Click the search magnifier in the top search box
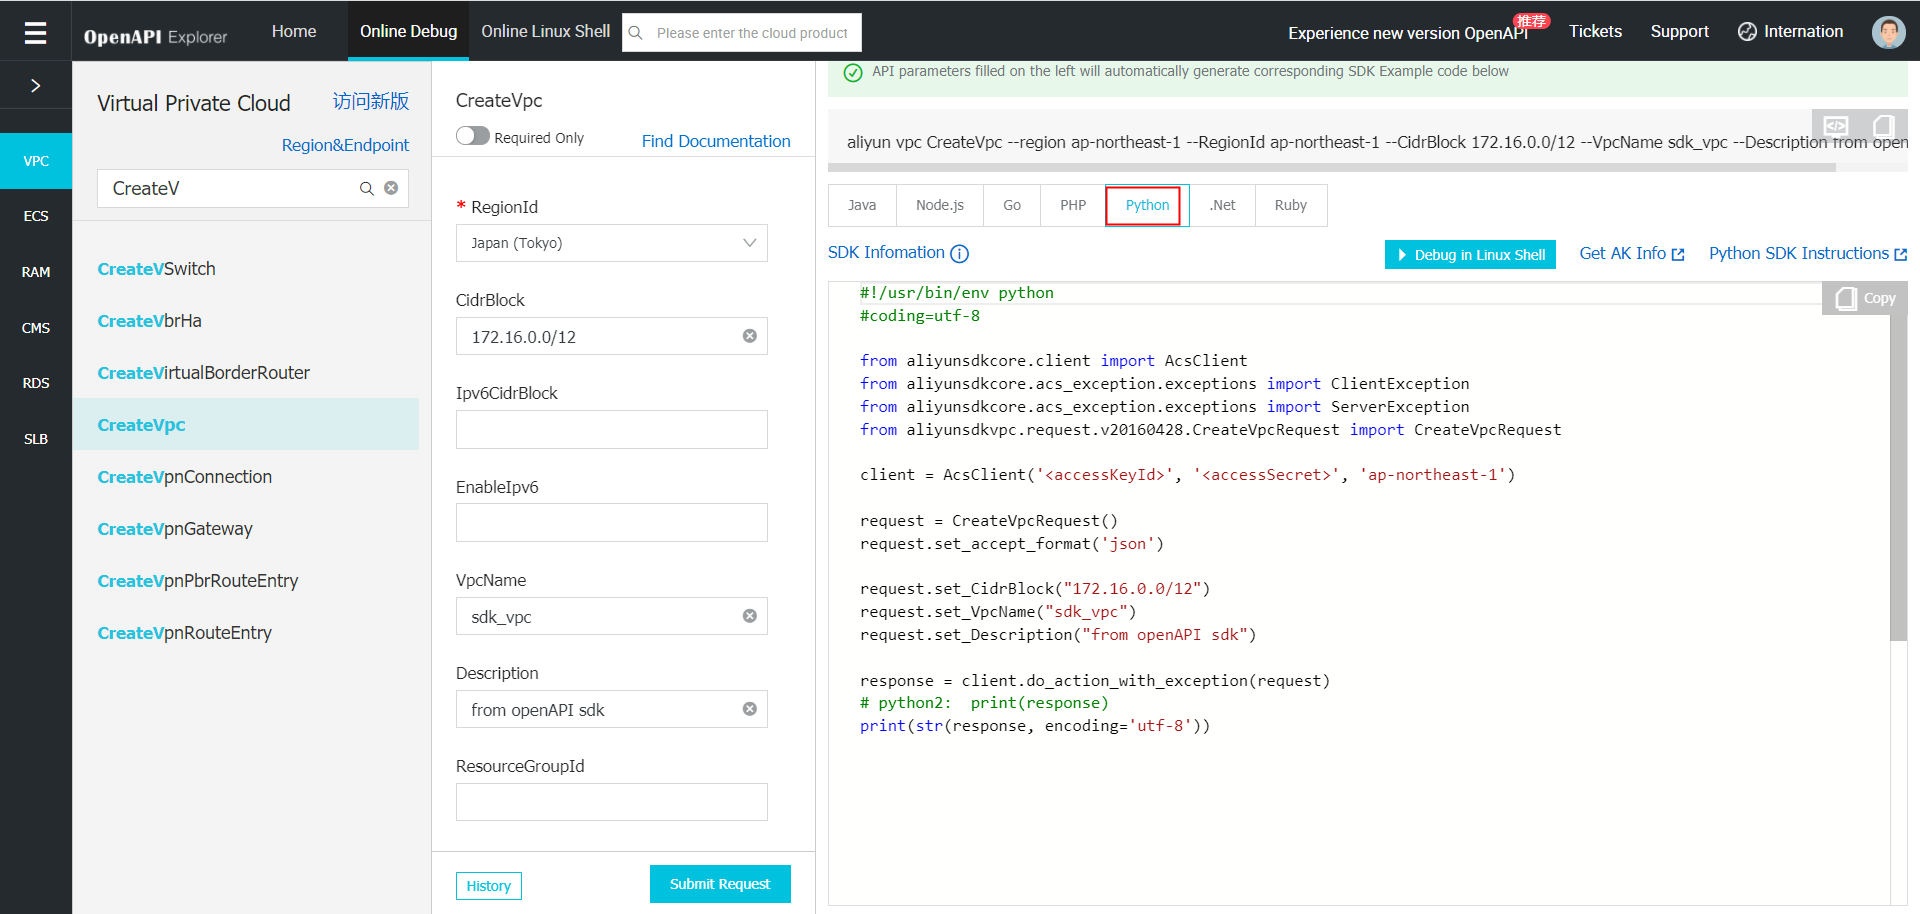 pos(635,33)
